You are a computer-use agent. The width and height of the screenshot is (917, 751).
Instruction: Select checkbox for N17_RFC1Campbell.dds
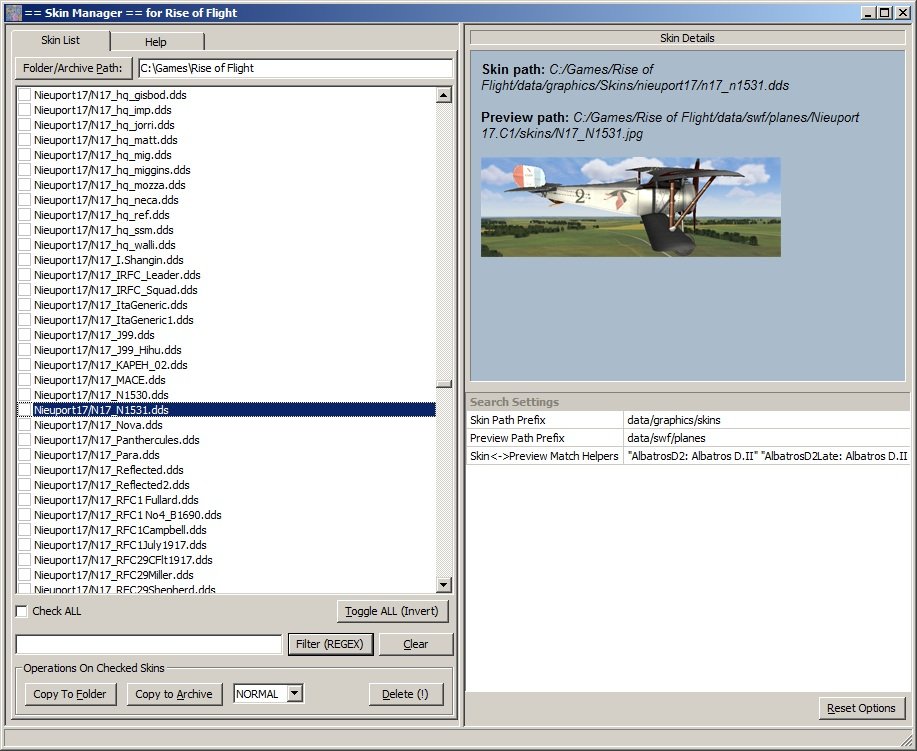click(25, 530)
